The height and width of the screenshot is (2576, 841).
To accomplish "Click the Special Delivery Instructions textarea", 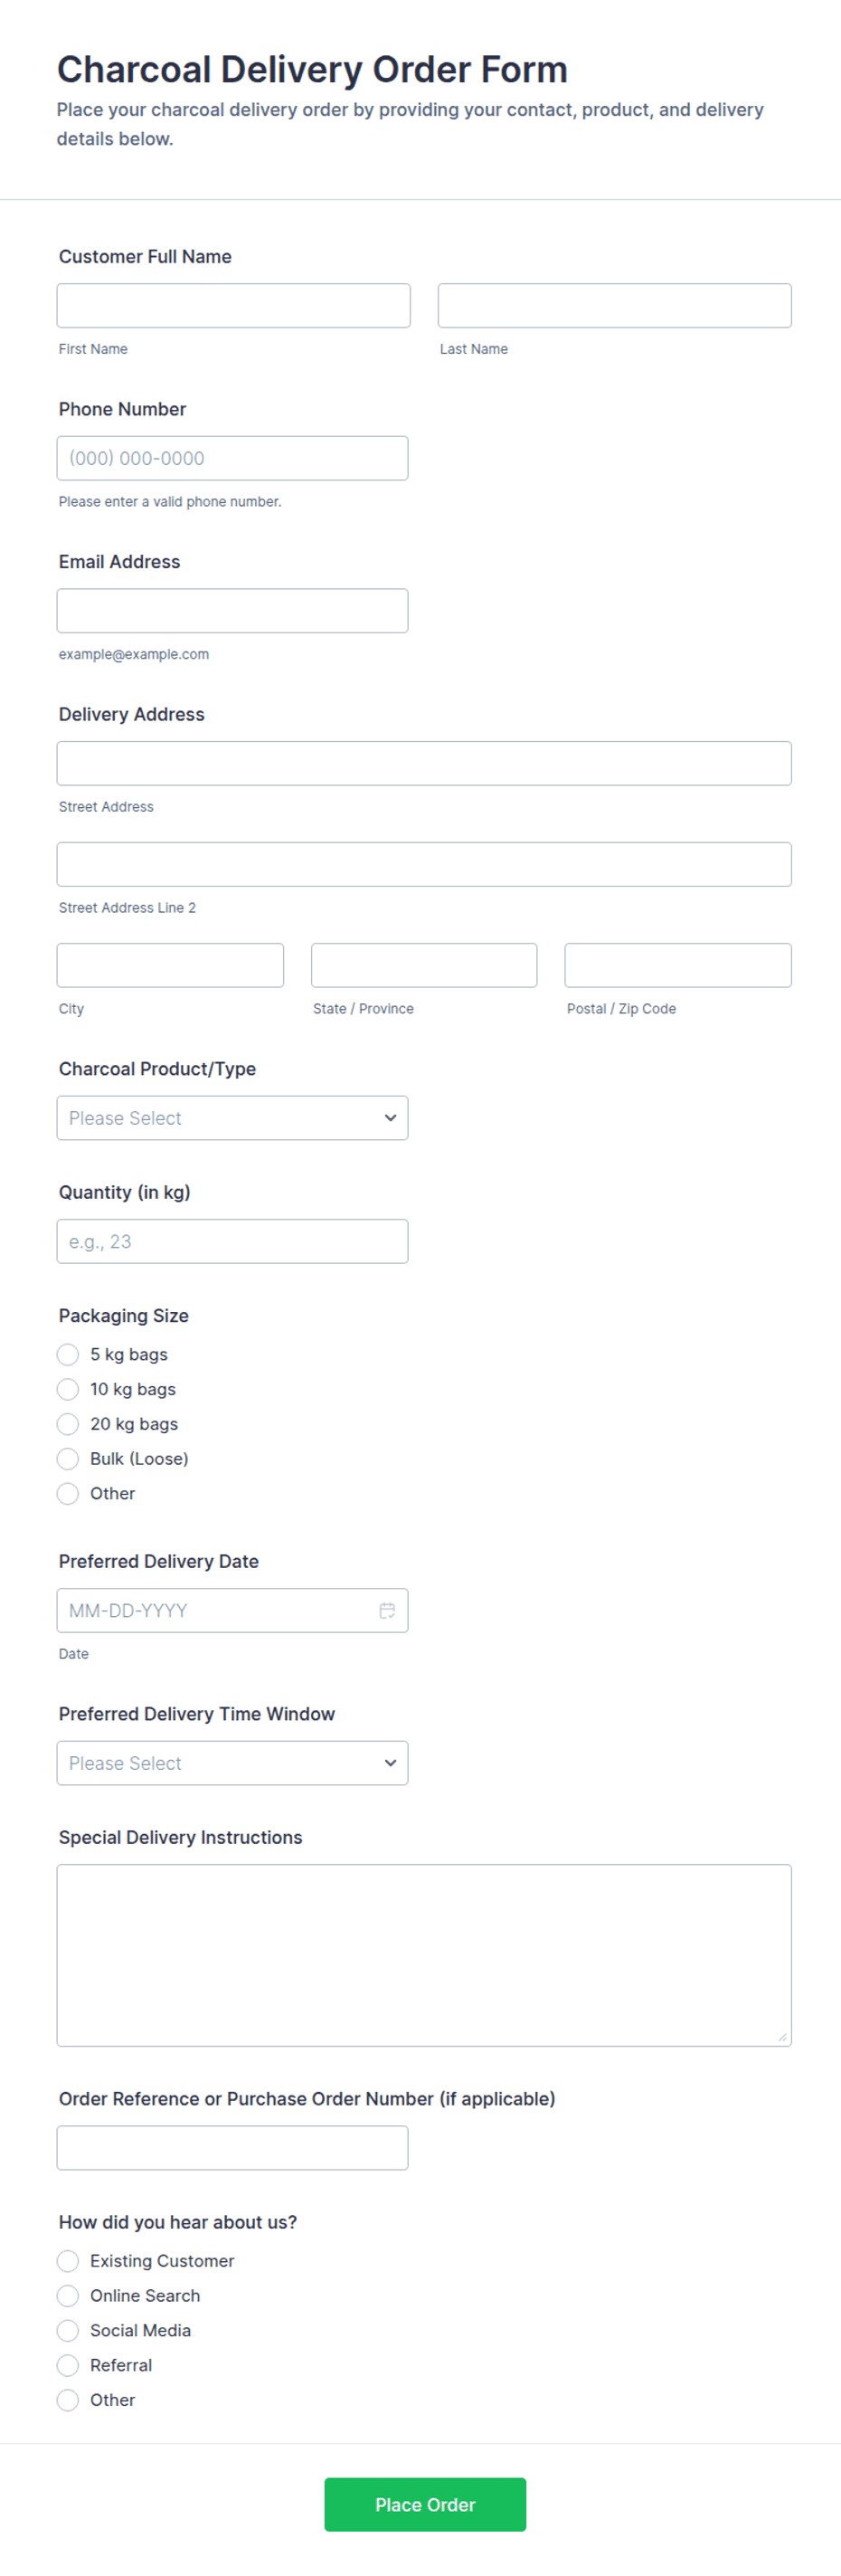I will (424, 1955).
